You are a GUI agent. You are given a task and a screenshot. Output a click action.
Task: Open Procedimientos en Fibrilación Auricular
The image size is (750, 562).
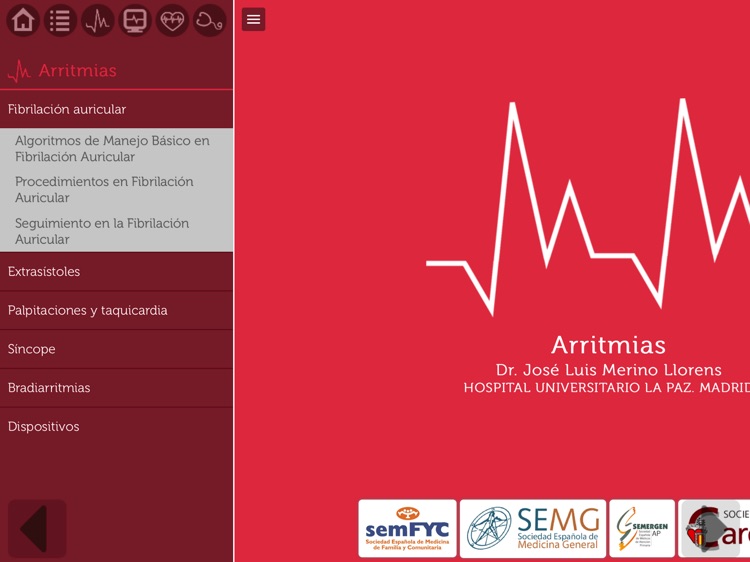(x=116, y=189)
